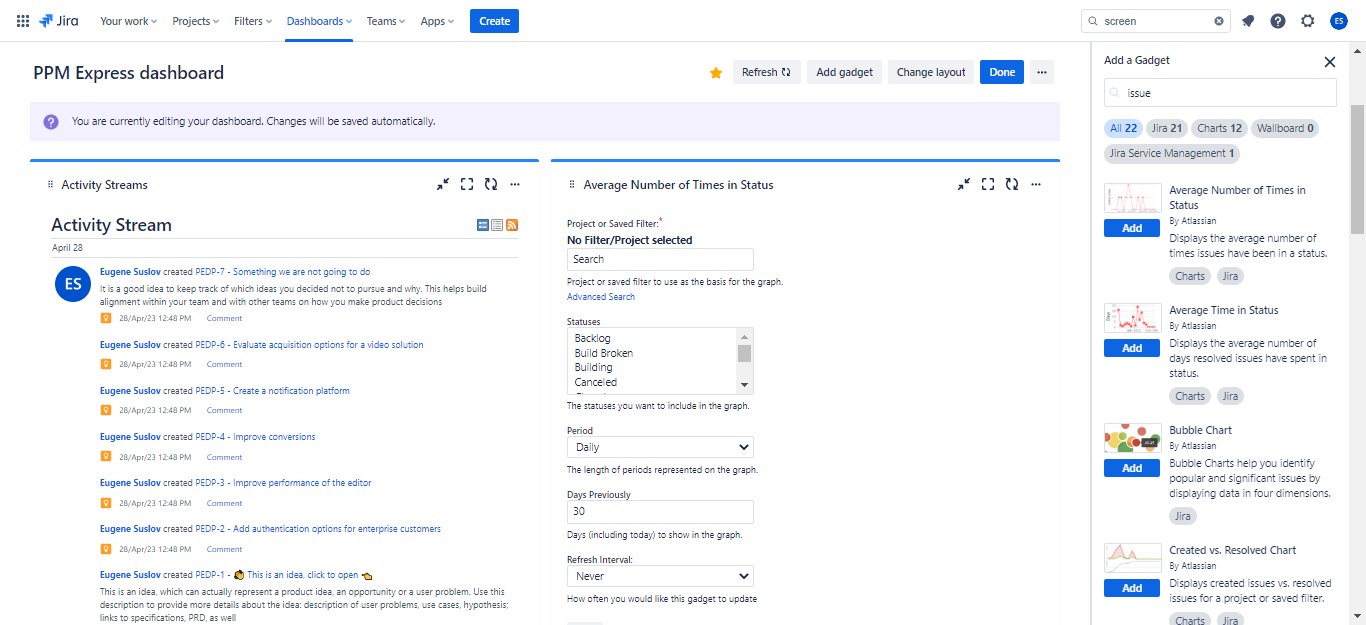Select Build Broken in the Statuses list
This screenshot has height=625, width=1366.
point(603,353)
